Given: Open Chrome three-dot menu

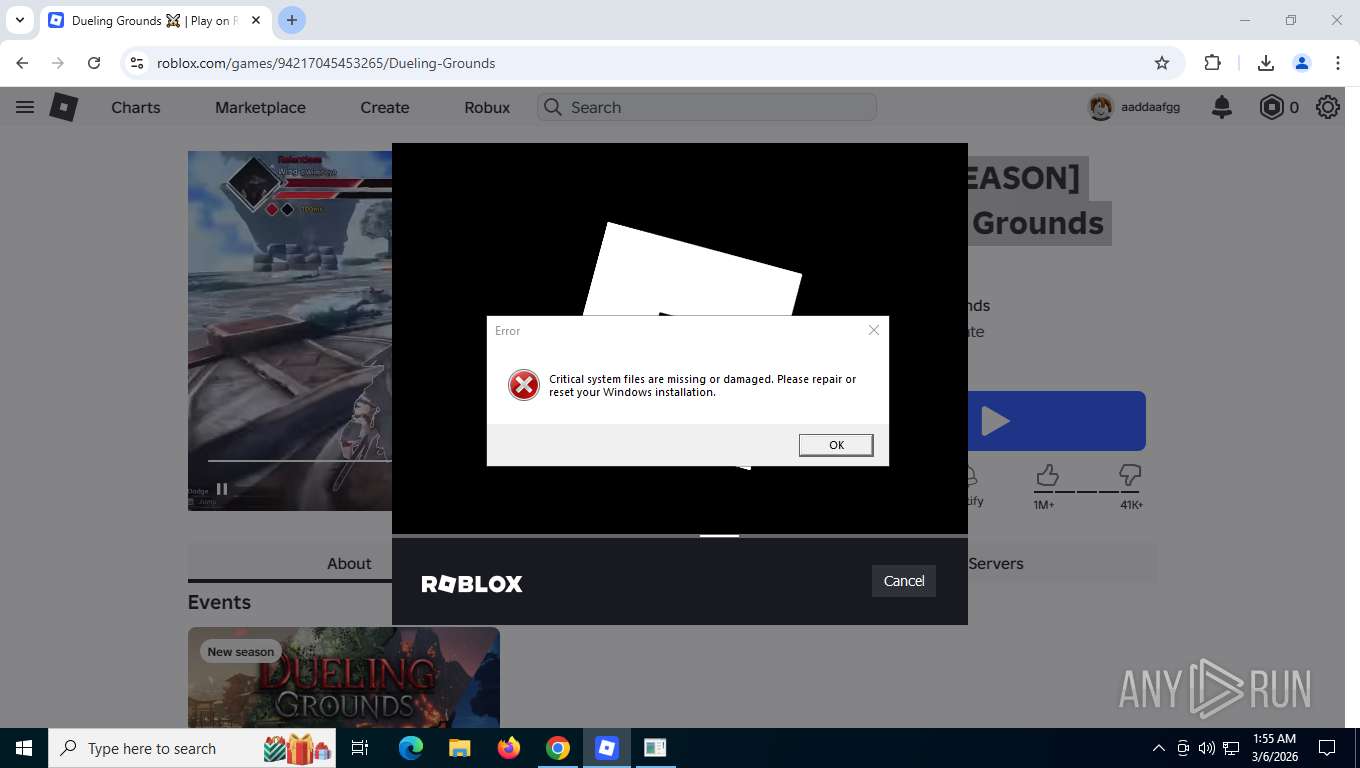Looking at the screenshot, I should click(x=1338, y=63).
